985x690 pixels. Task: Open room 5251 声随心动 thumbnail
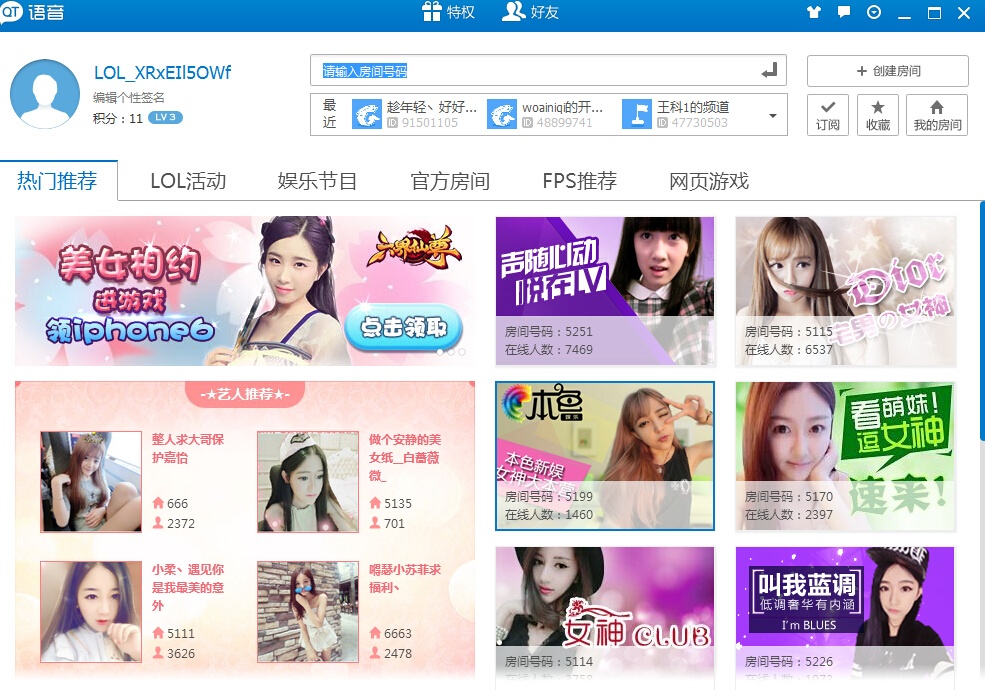(605, 291)
